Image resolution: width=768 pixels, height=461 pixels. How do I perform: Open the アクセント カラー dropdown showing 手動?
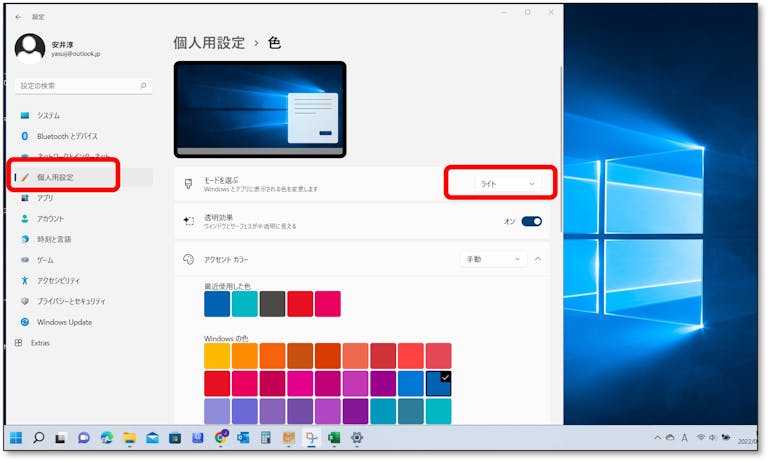[493, 259]
